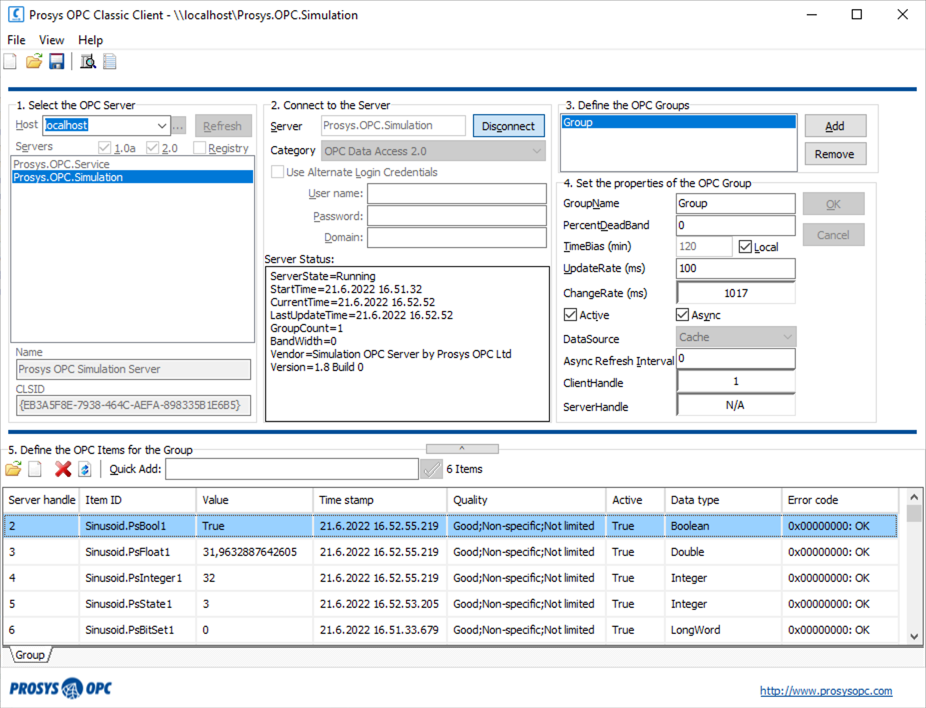Viewport: 926px width, 708px height.
Task: Select Prosys.OPC.Service in the server list
Action: pyautogui.click(x=132, y=164)
